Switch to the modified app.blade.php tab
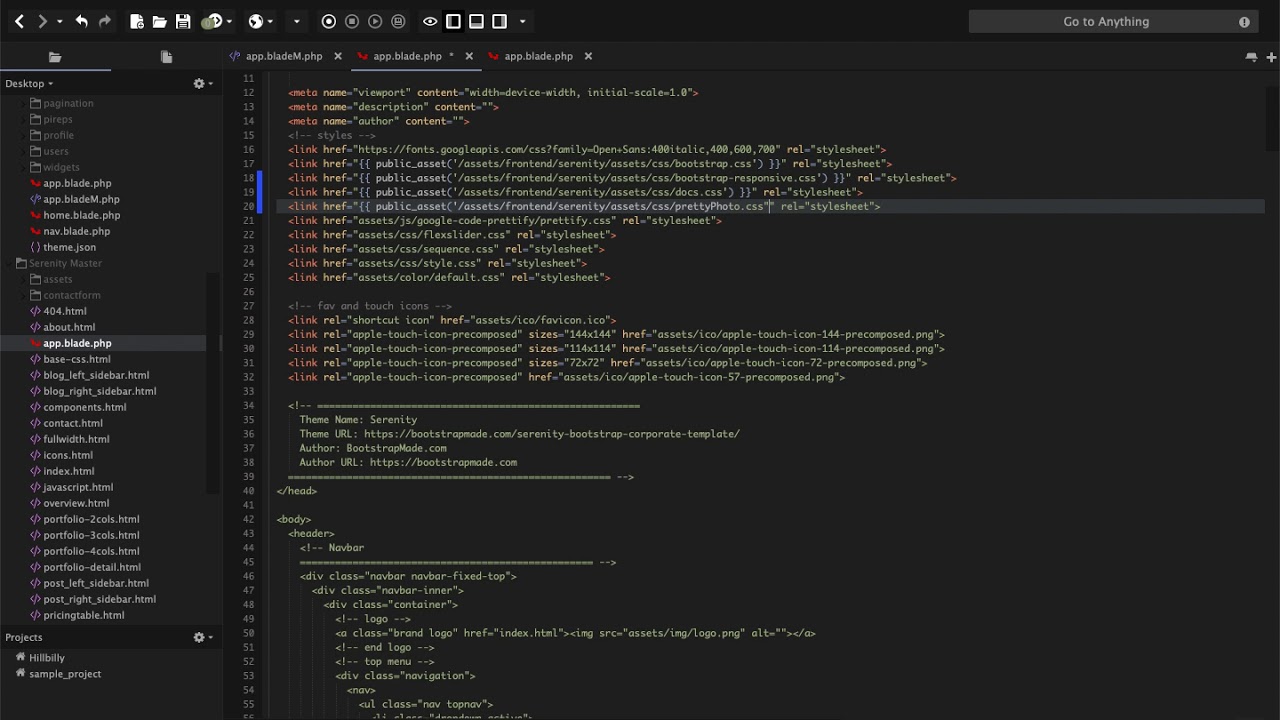This screenshot has width=1280, height=720. [x=407, y=56]
